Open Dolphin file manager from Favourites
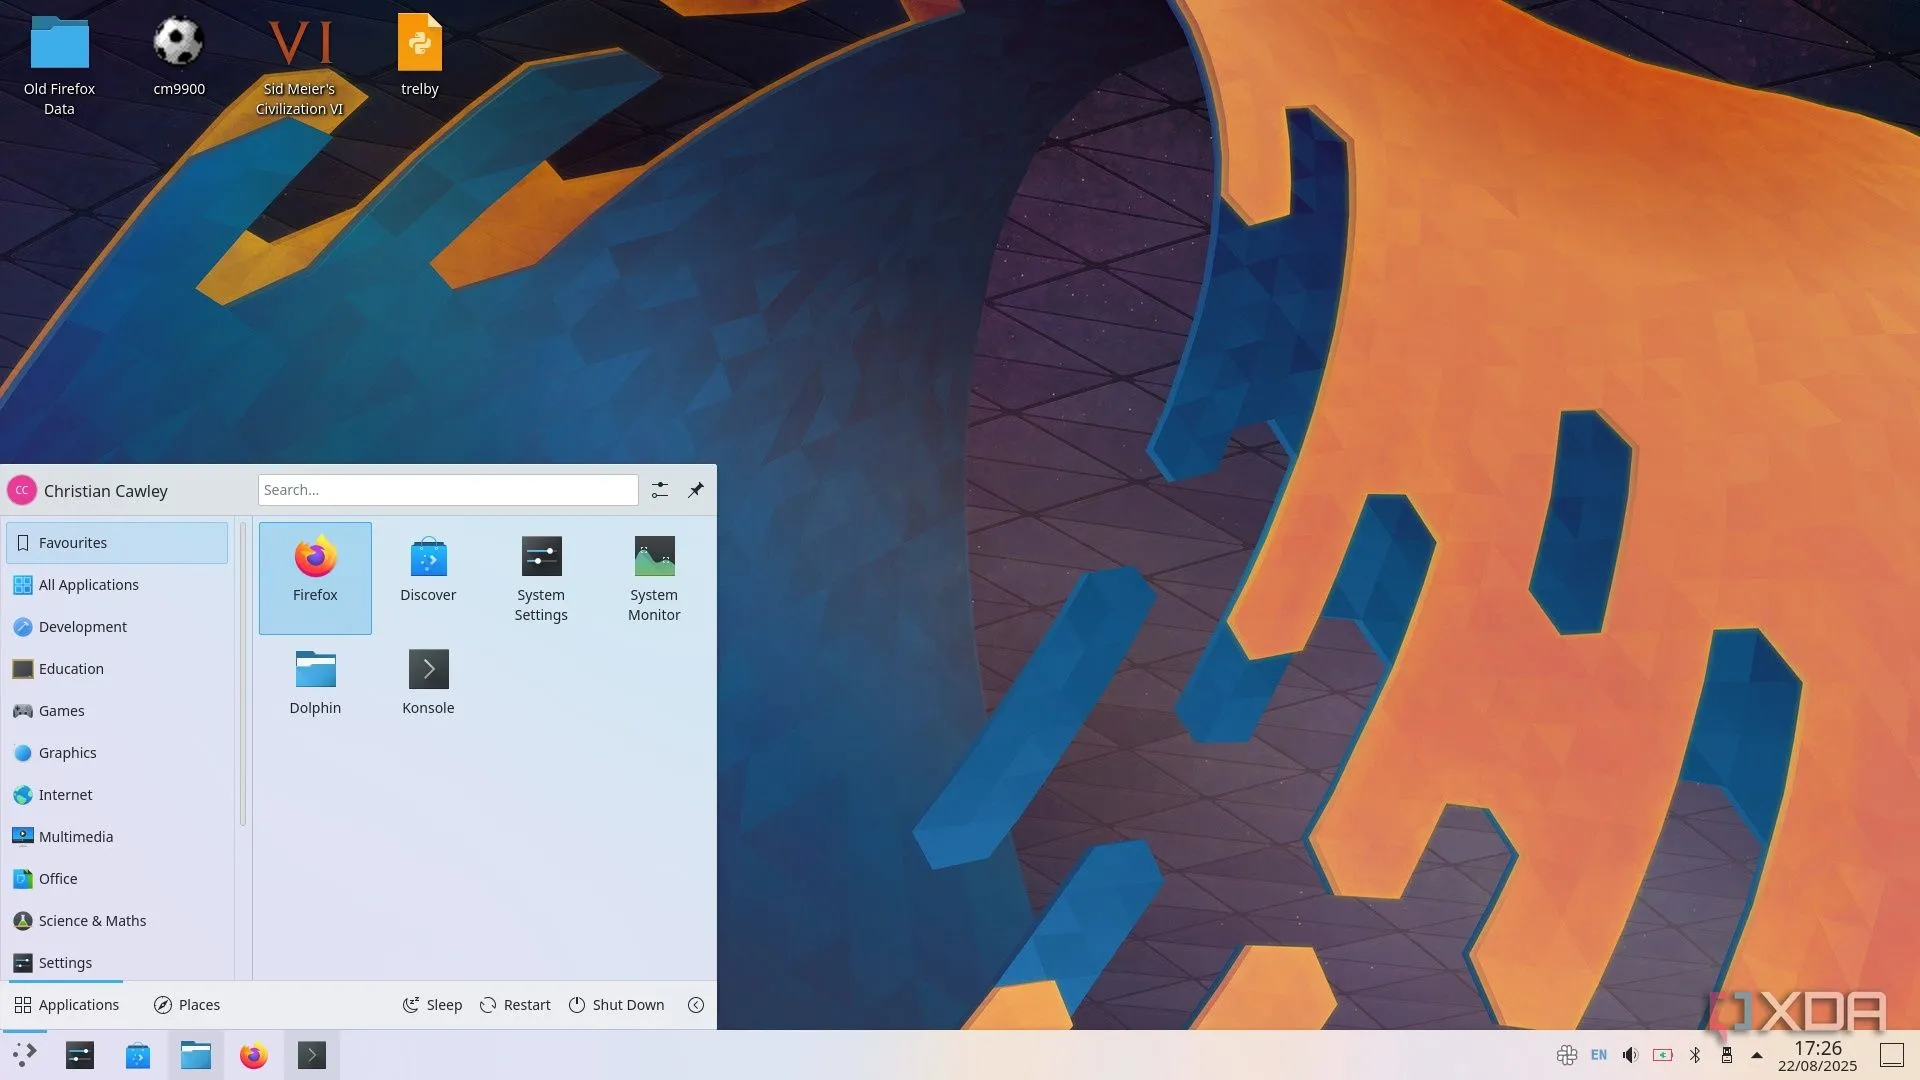Image resolution: width=1920 pixels, height=1080 pixels. click(315, 683)
